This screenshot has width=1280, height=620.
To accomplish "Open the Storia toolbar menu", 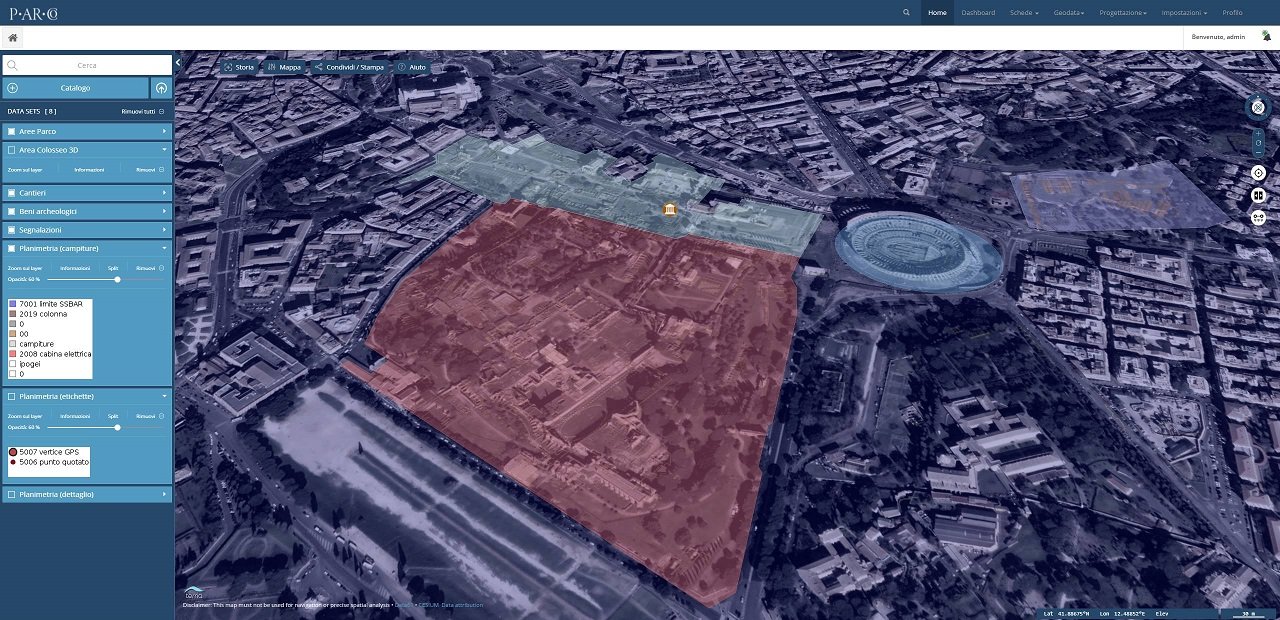I will (240, 67).
